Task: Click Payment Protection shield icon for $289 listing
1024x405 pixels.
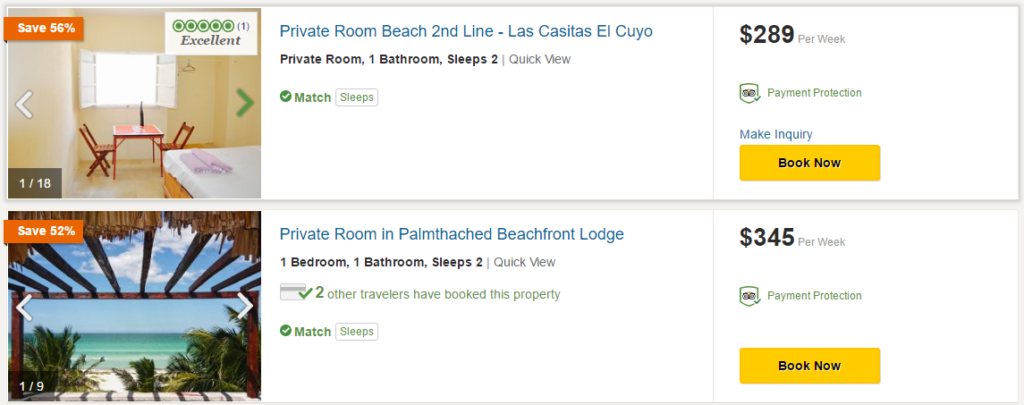Action: (x=749, y=93)
